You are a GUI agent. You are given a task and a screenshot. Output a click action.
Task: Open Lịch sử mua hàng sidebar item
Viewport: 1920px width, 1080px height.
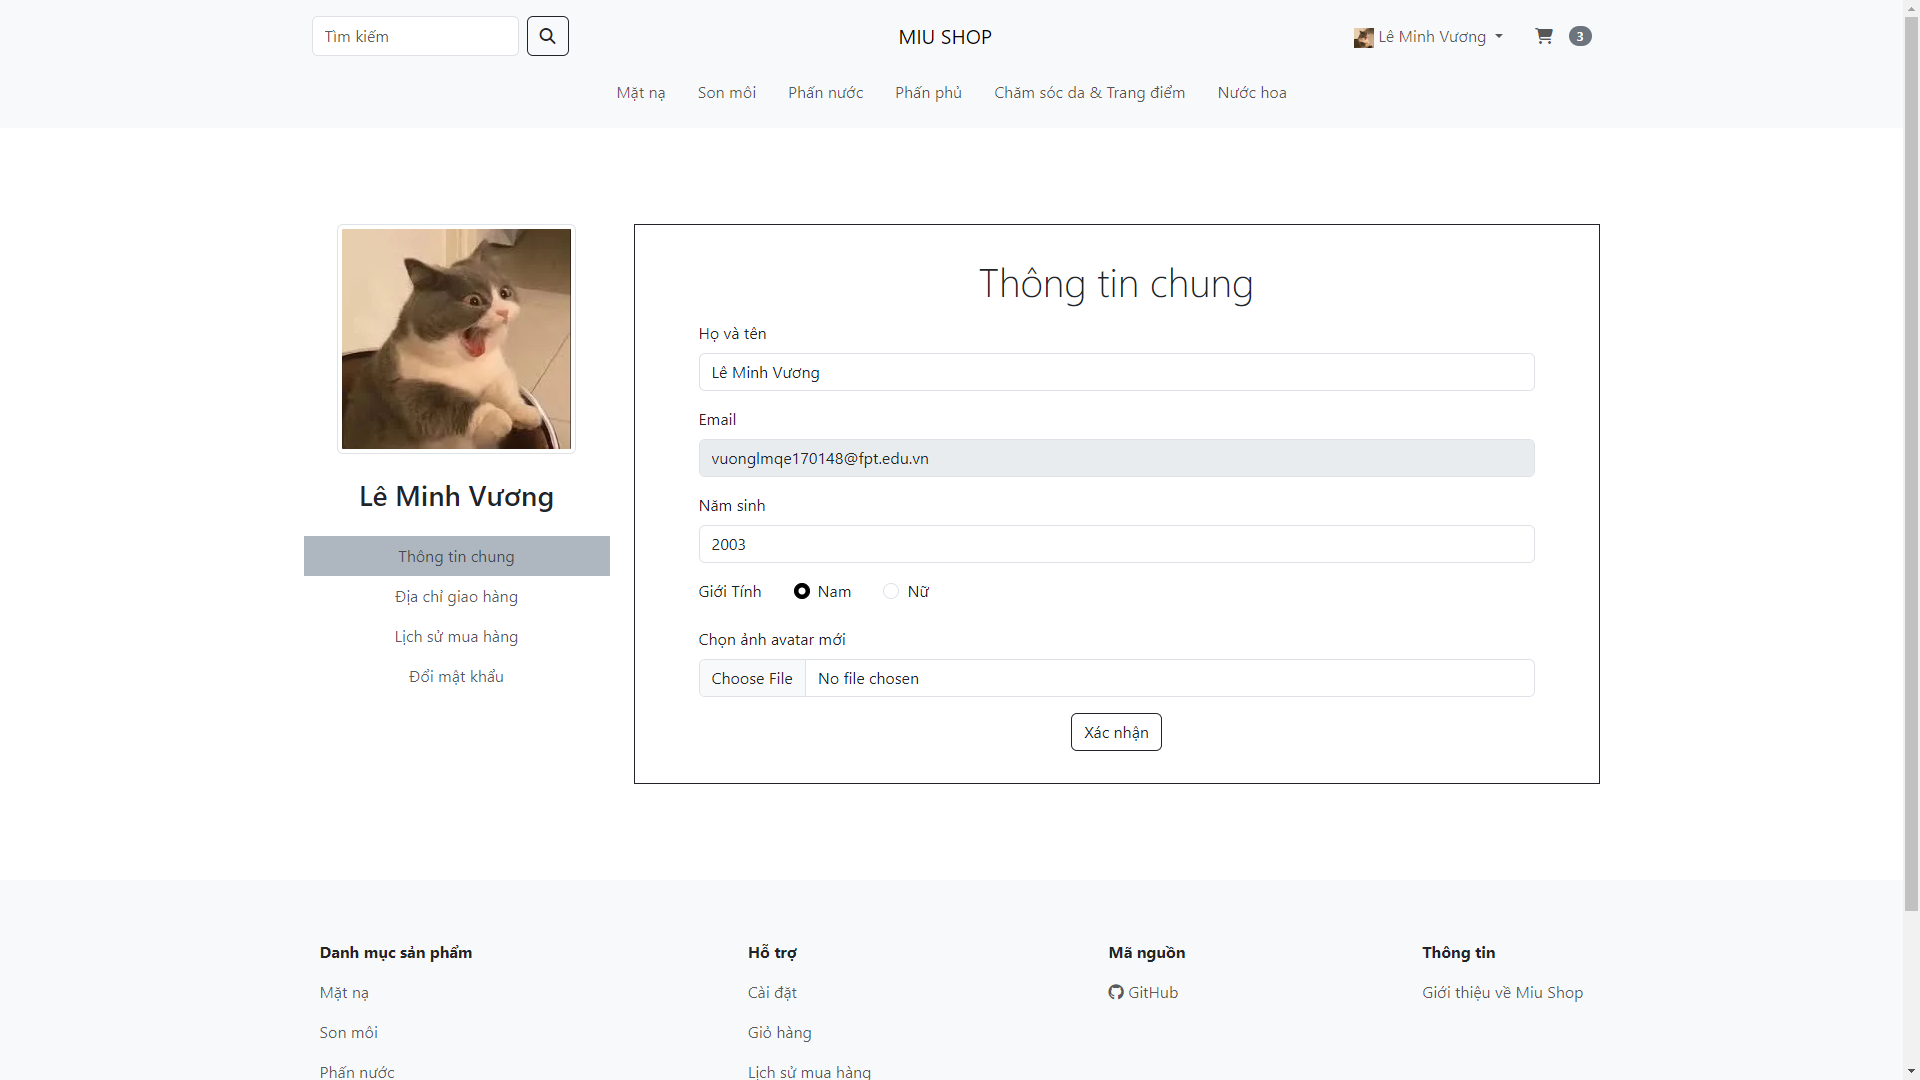456,636
